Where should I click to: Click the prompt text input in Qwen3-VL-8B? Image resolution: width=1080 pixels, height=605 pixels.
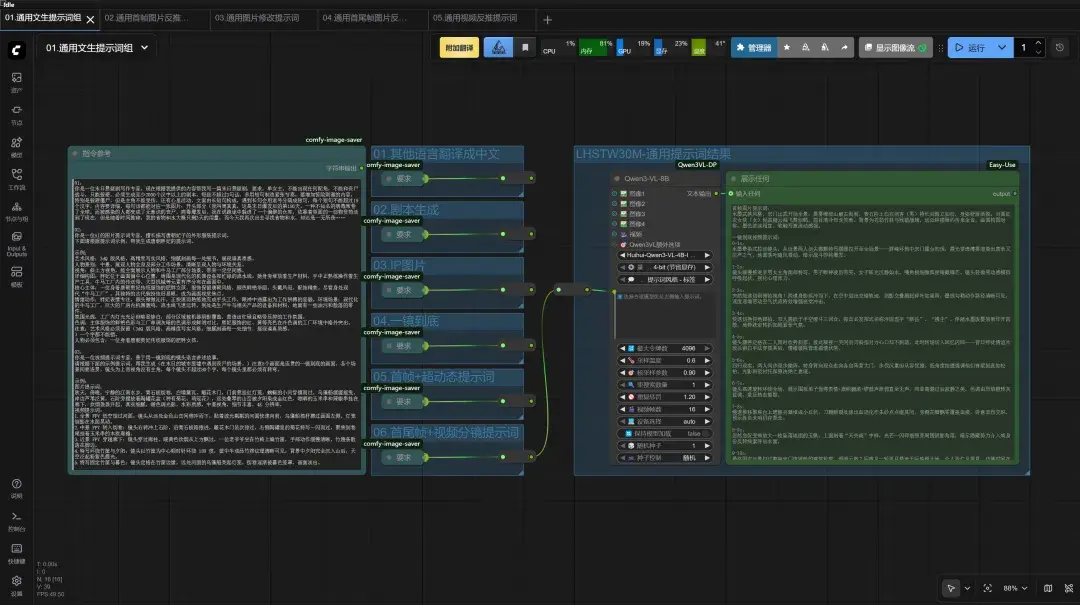[664, 315]
